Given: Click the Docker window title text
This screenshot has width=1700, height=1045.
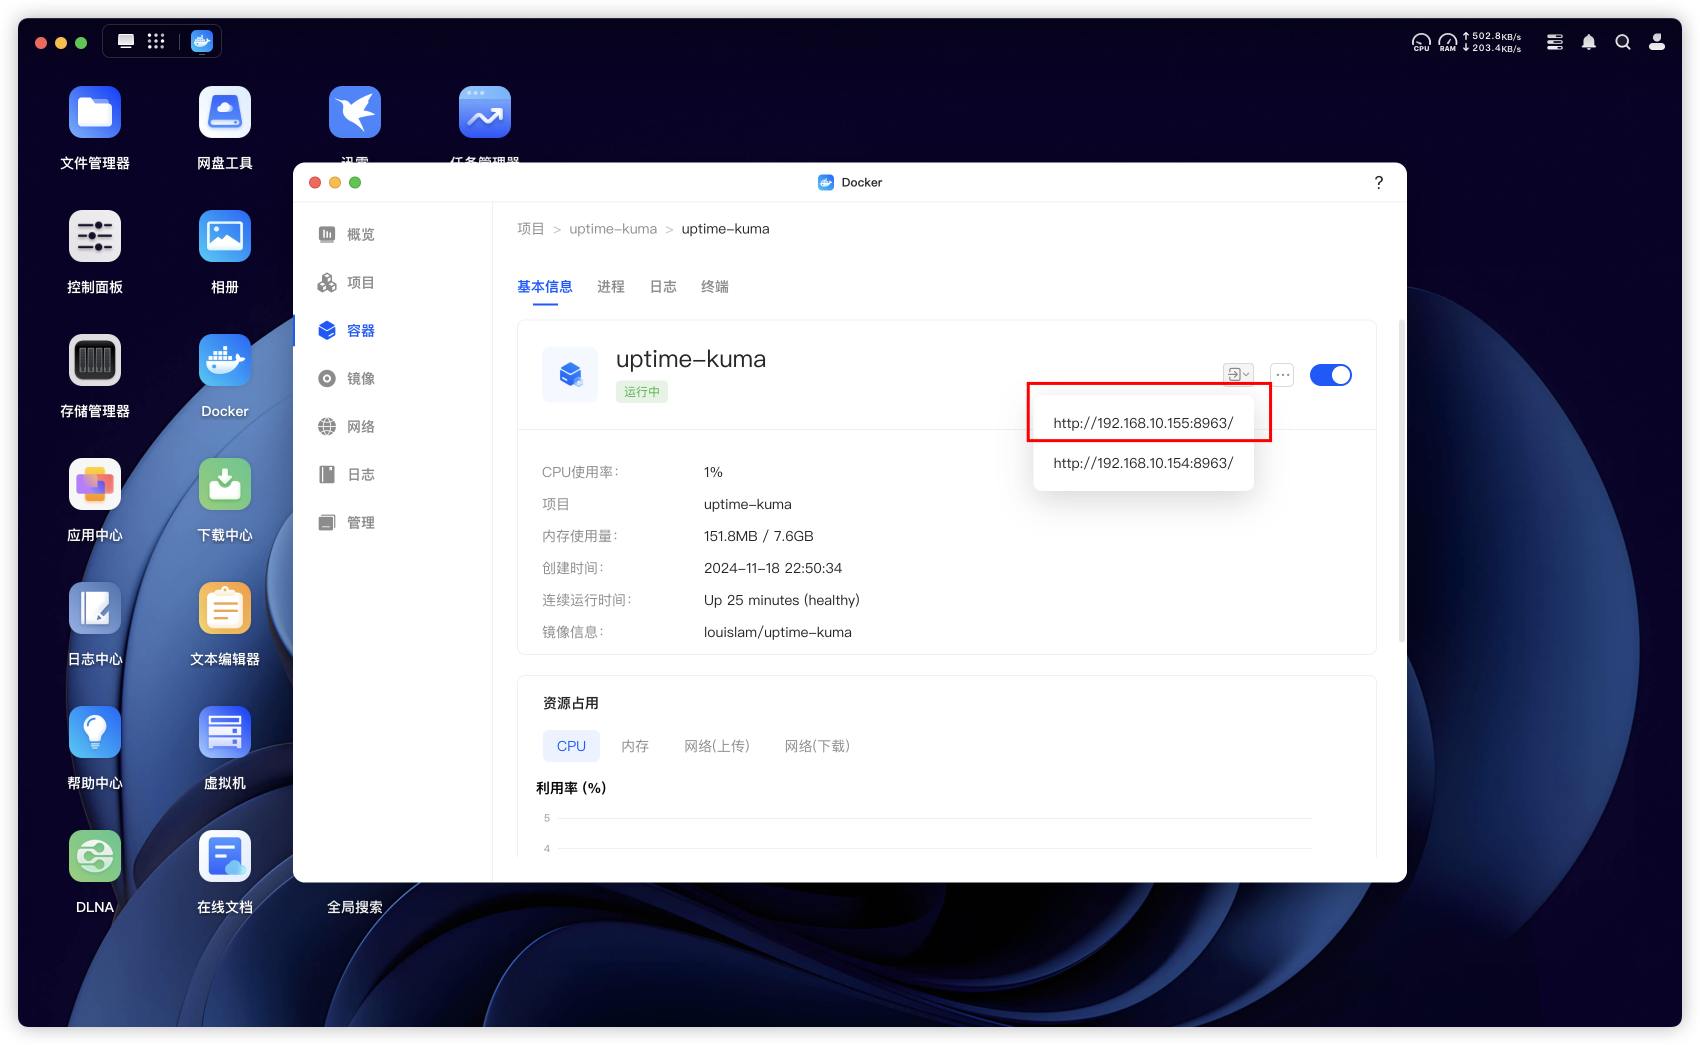Looking at the screenshot, I should tap(862, 182).
